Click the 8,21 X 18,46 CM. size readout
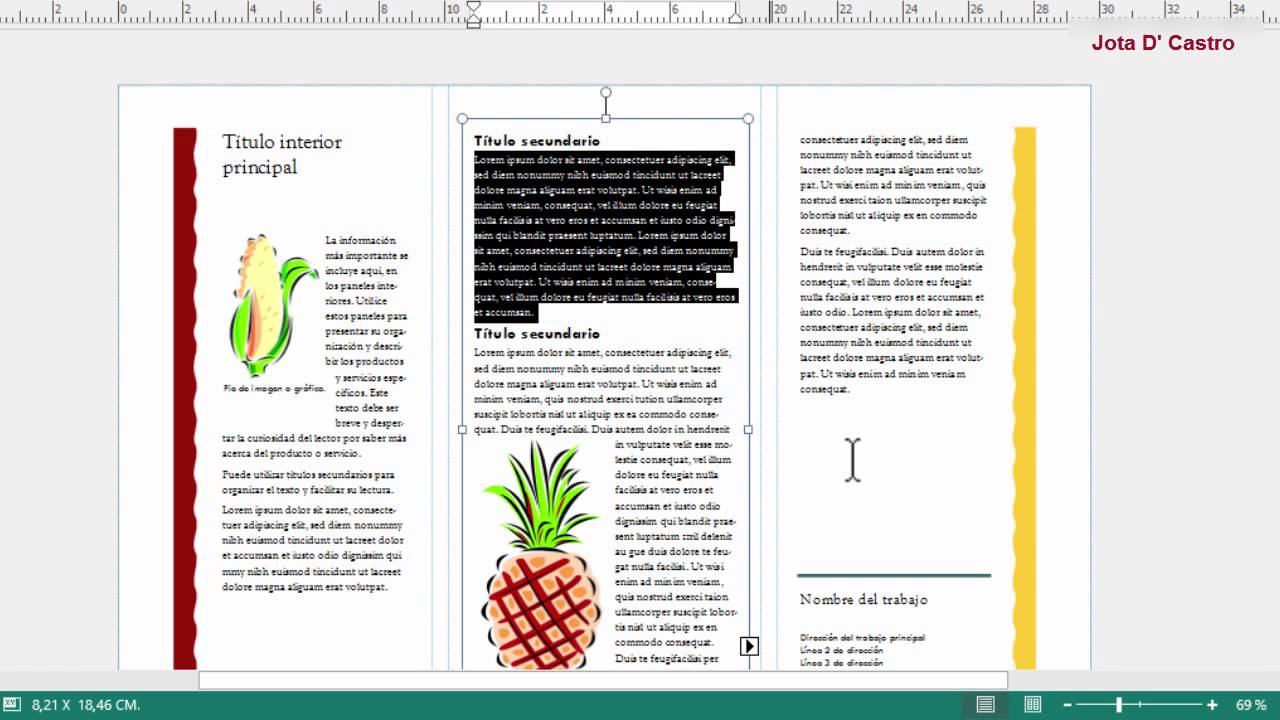1280x720 pixels. coord(86,705)
